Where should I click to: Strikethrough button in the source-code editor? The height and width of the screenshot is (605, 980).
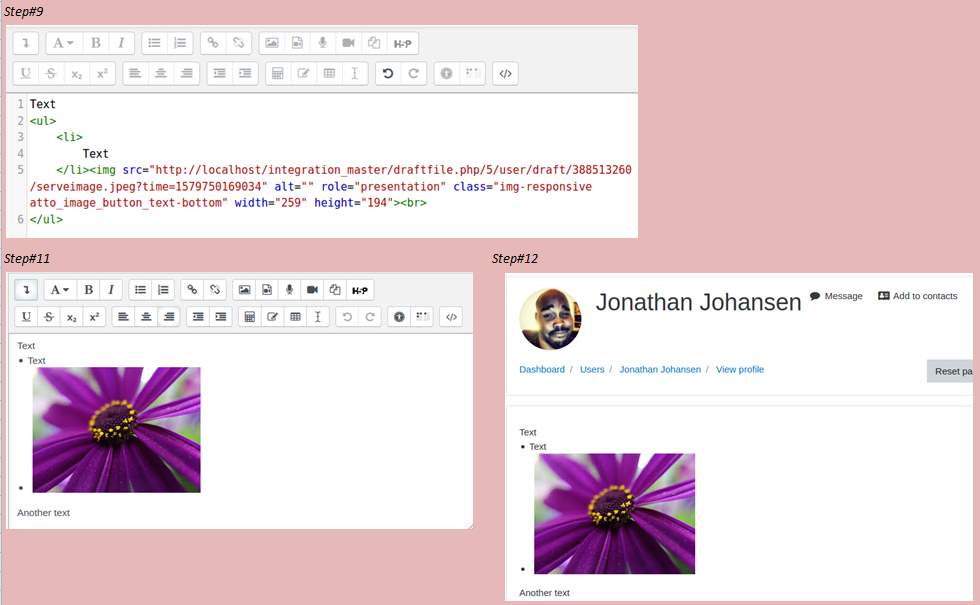(51, 73)
